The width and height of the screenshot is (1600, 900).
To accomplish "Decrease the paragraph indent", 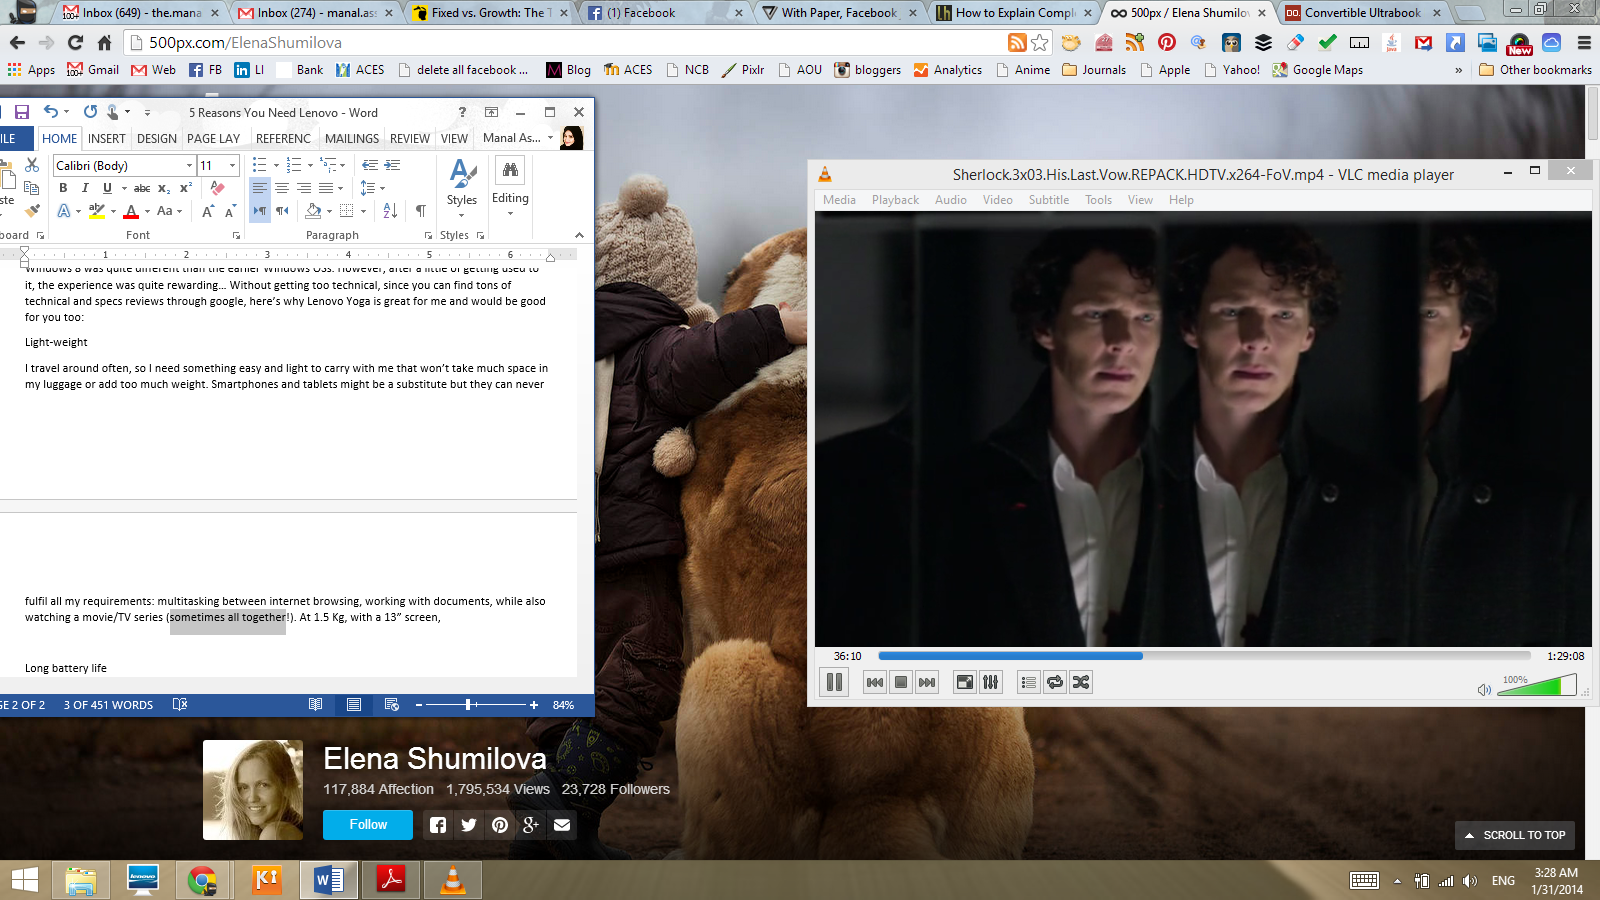I will (x=370, y=165).
